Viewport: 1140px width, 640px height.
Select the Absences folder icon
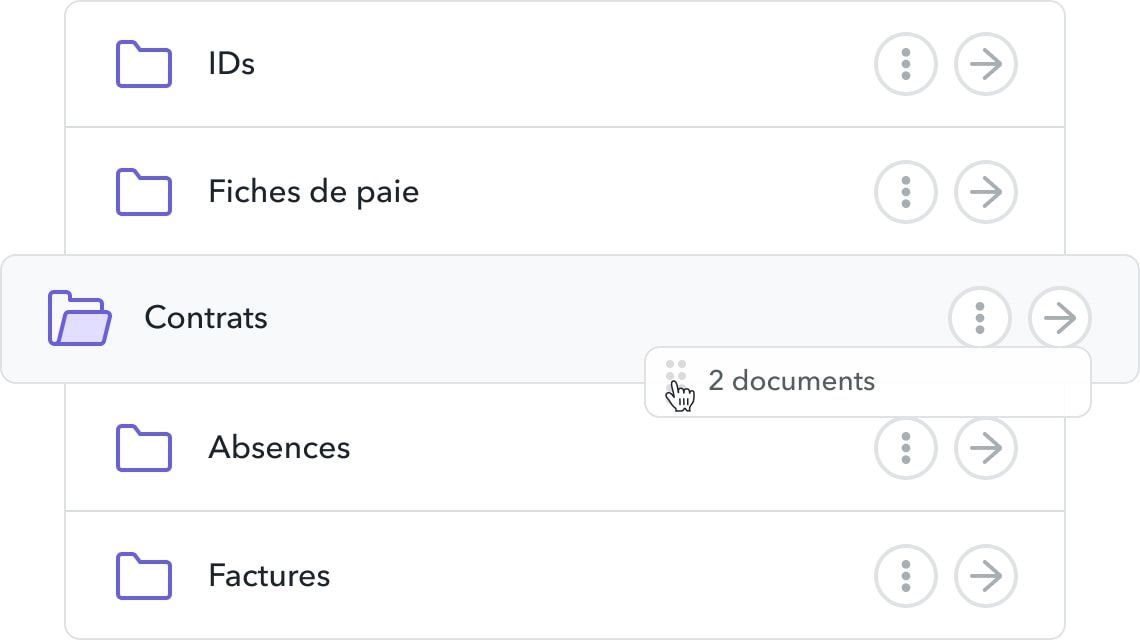(x=144, y=448)
